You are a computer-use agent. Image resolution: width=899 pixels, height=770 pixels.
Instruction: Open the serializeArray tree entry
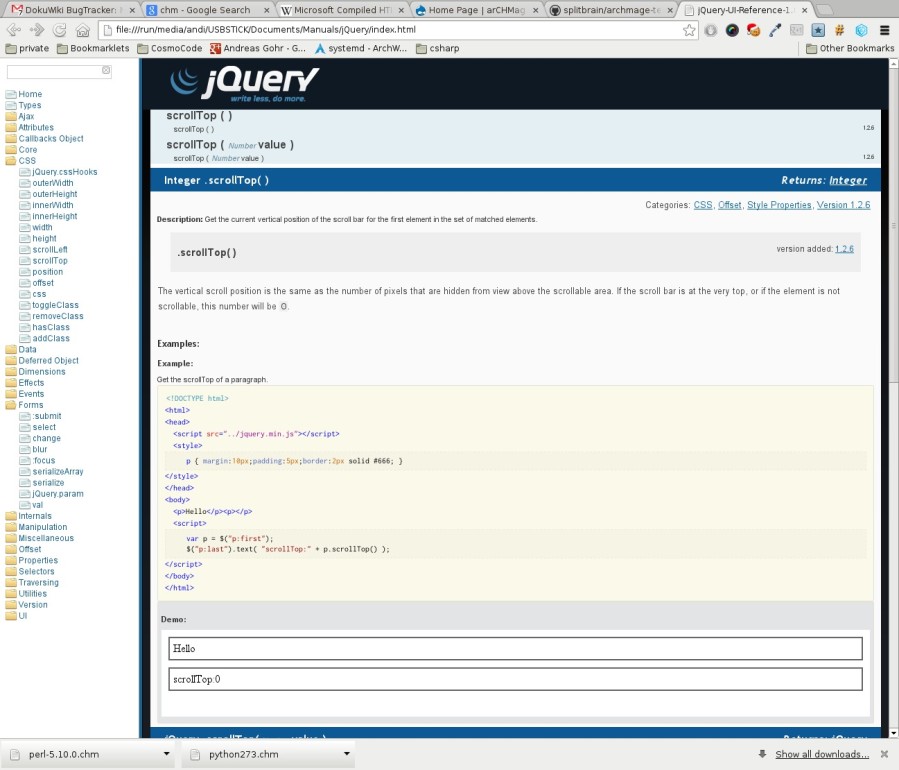click(x=58, y=471)
